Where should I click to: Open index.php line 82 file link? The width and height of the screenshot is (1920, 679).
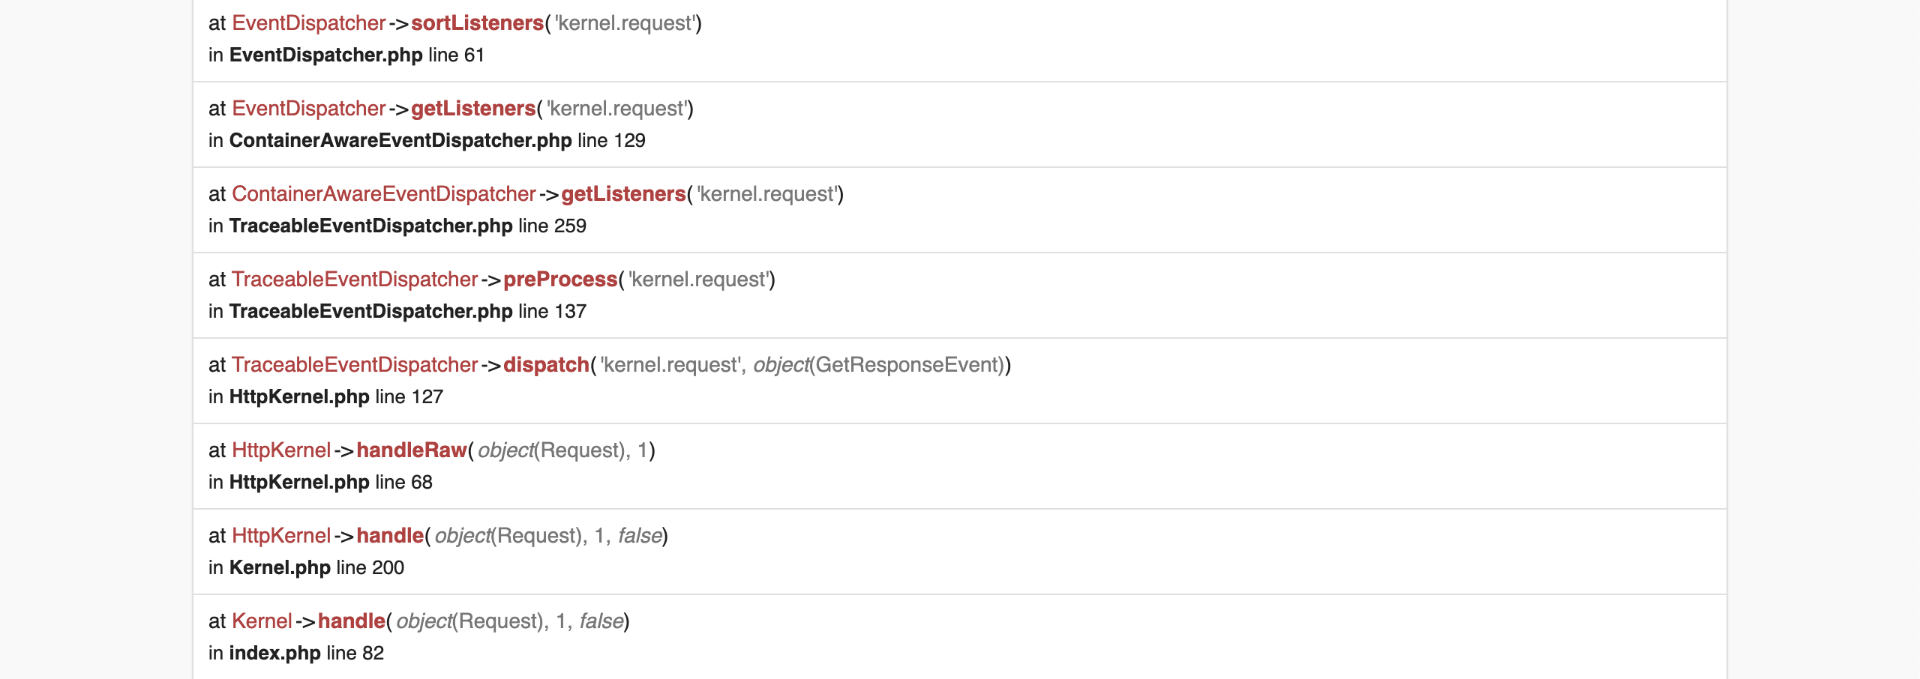pos(274,653)
